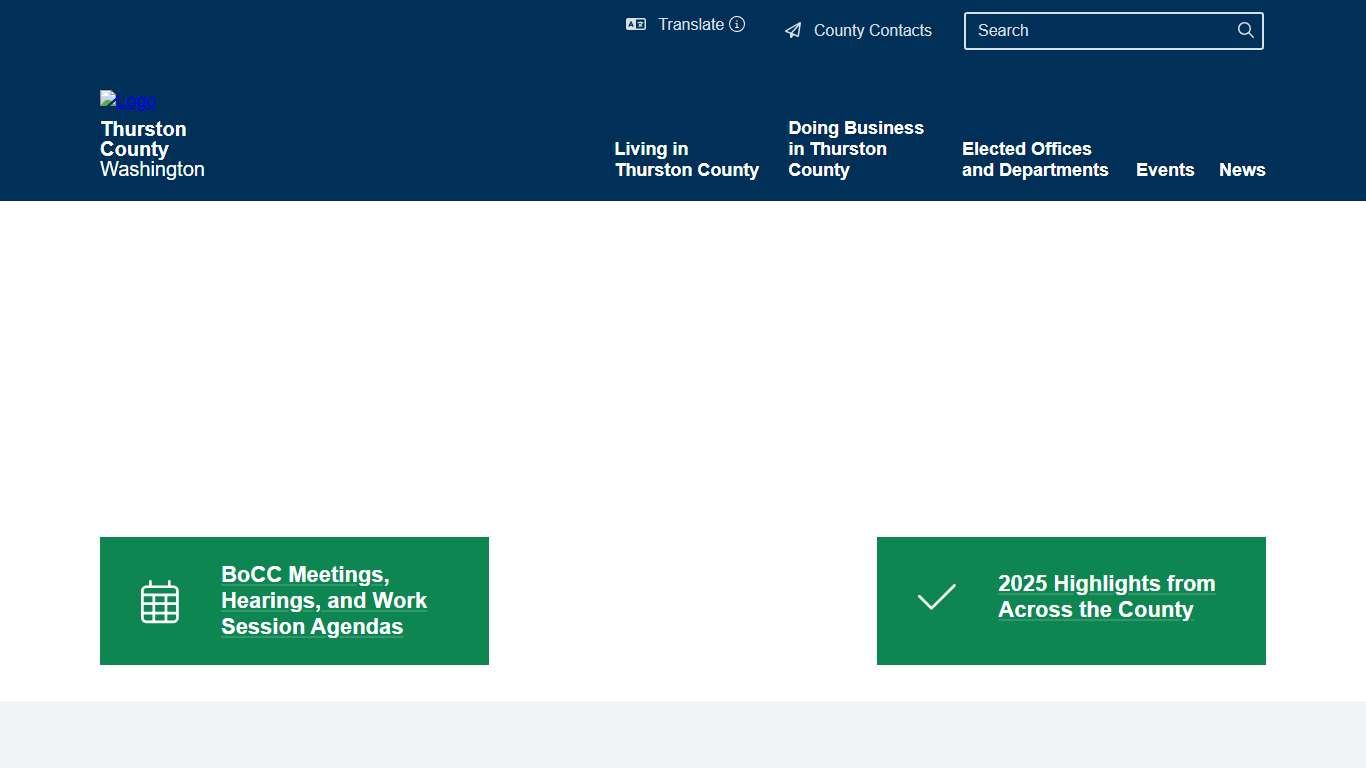Click the County Contacts link
Screen dimensions: 1366x768
[872, 30]
